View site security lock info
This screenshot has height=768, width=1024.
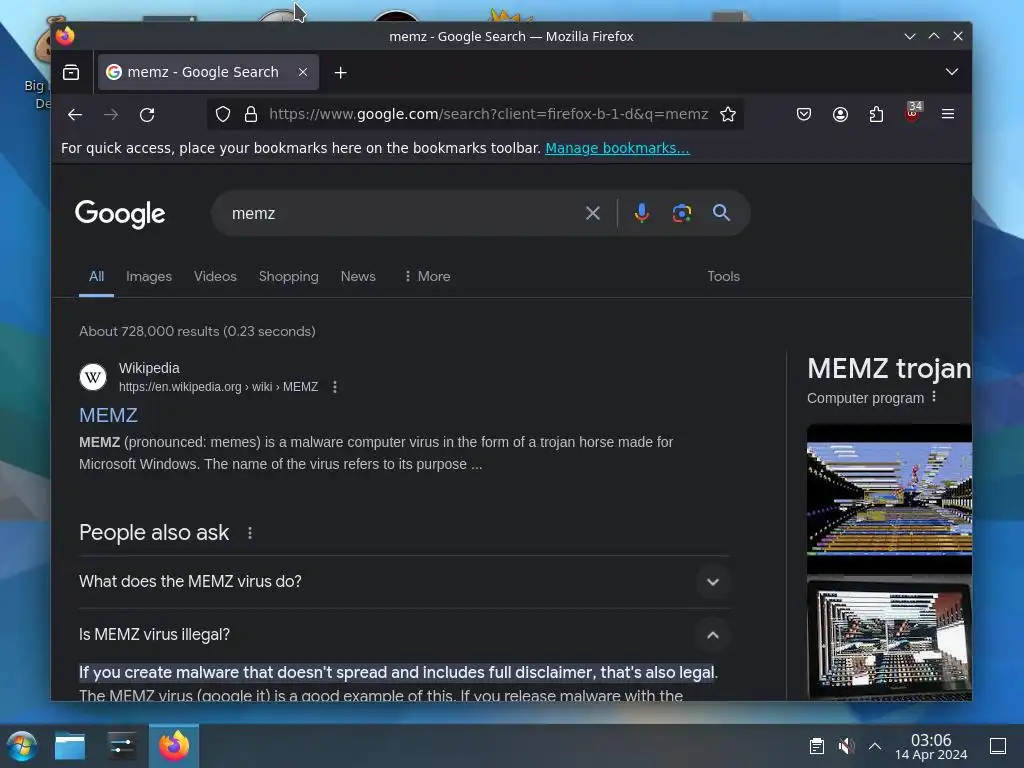[x=251, y=114]
